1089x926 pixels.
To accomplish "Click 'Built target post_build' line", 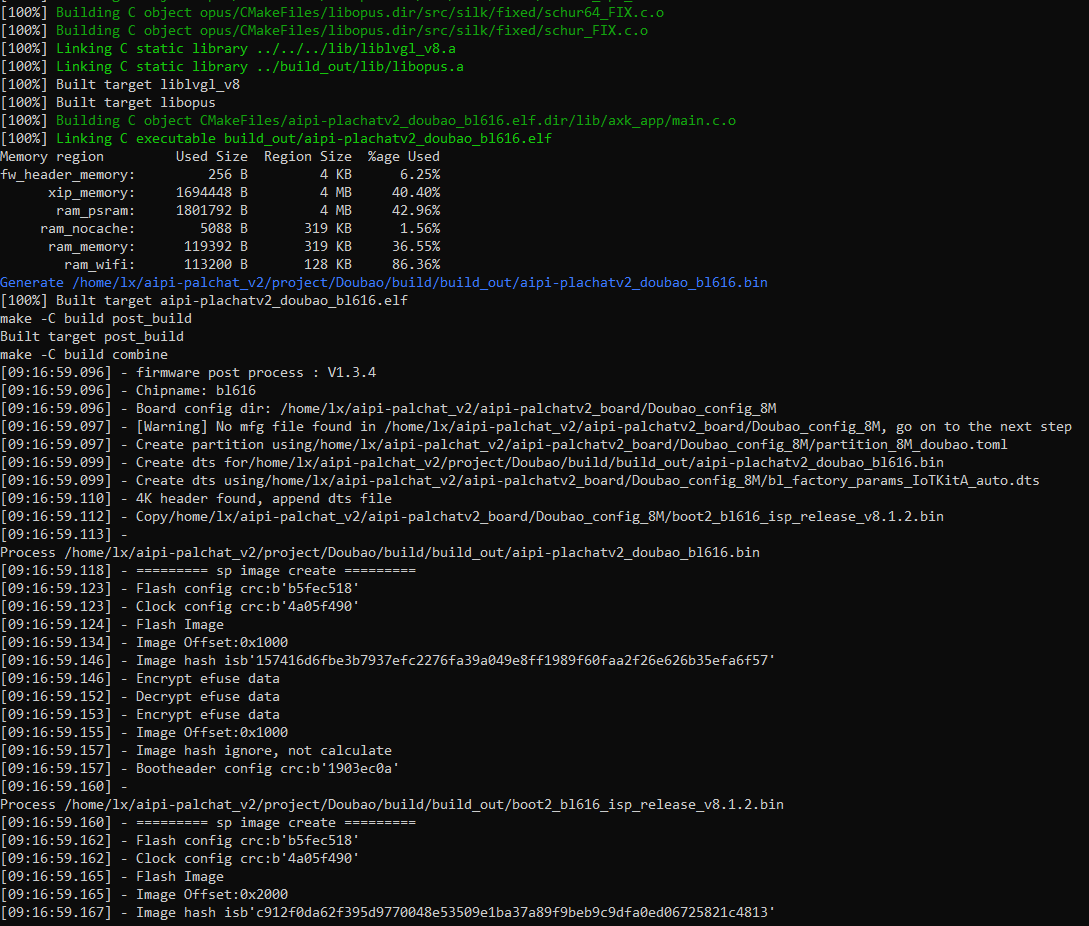I will 92,337.
